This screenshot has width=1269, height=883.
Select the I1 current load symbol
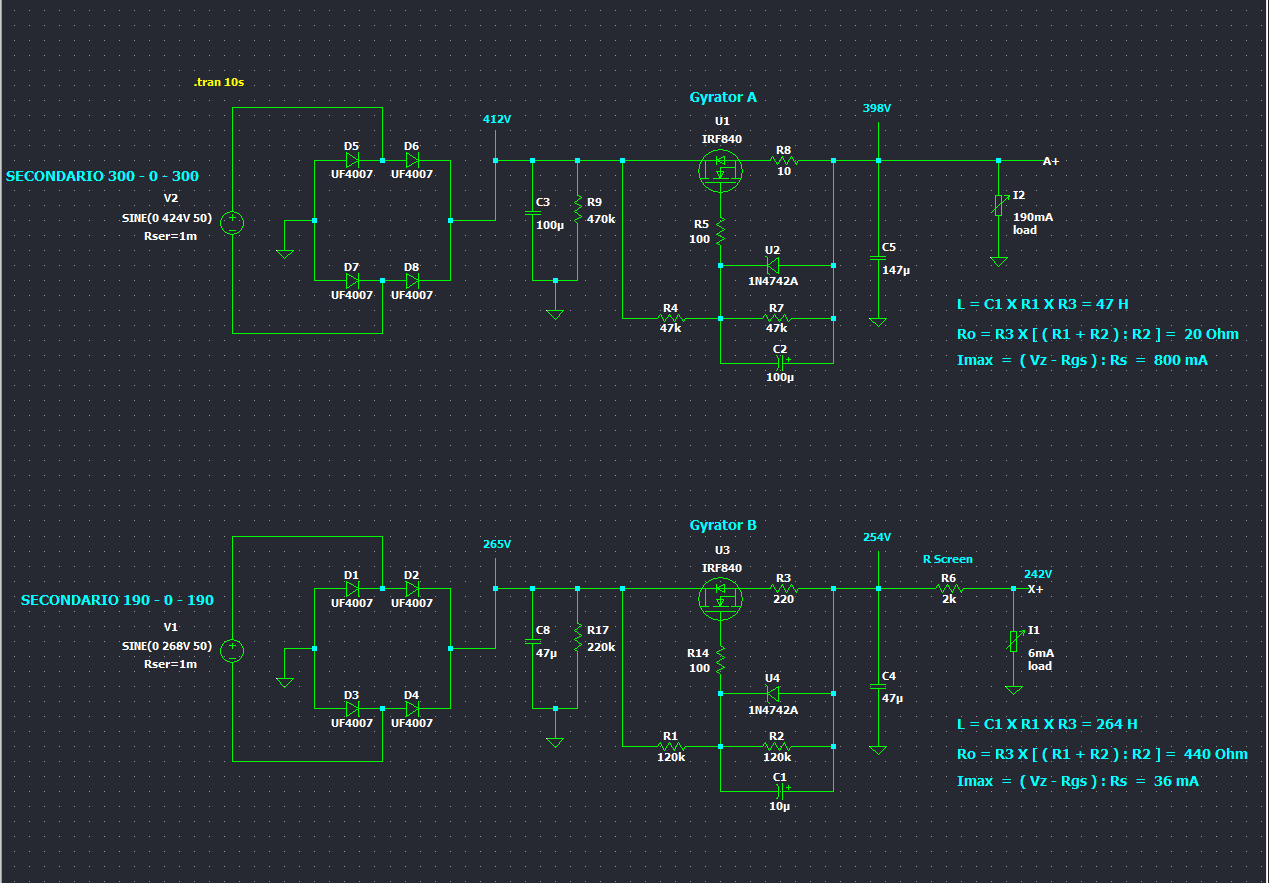tap(1014, 640)
